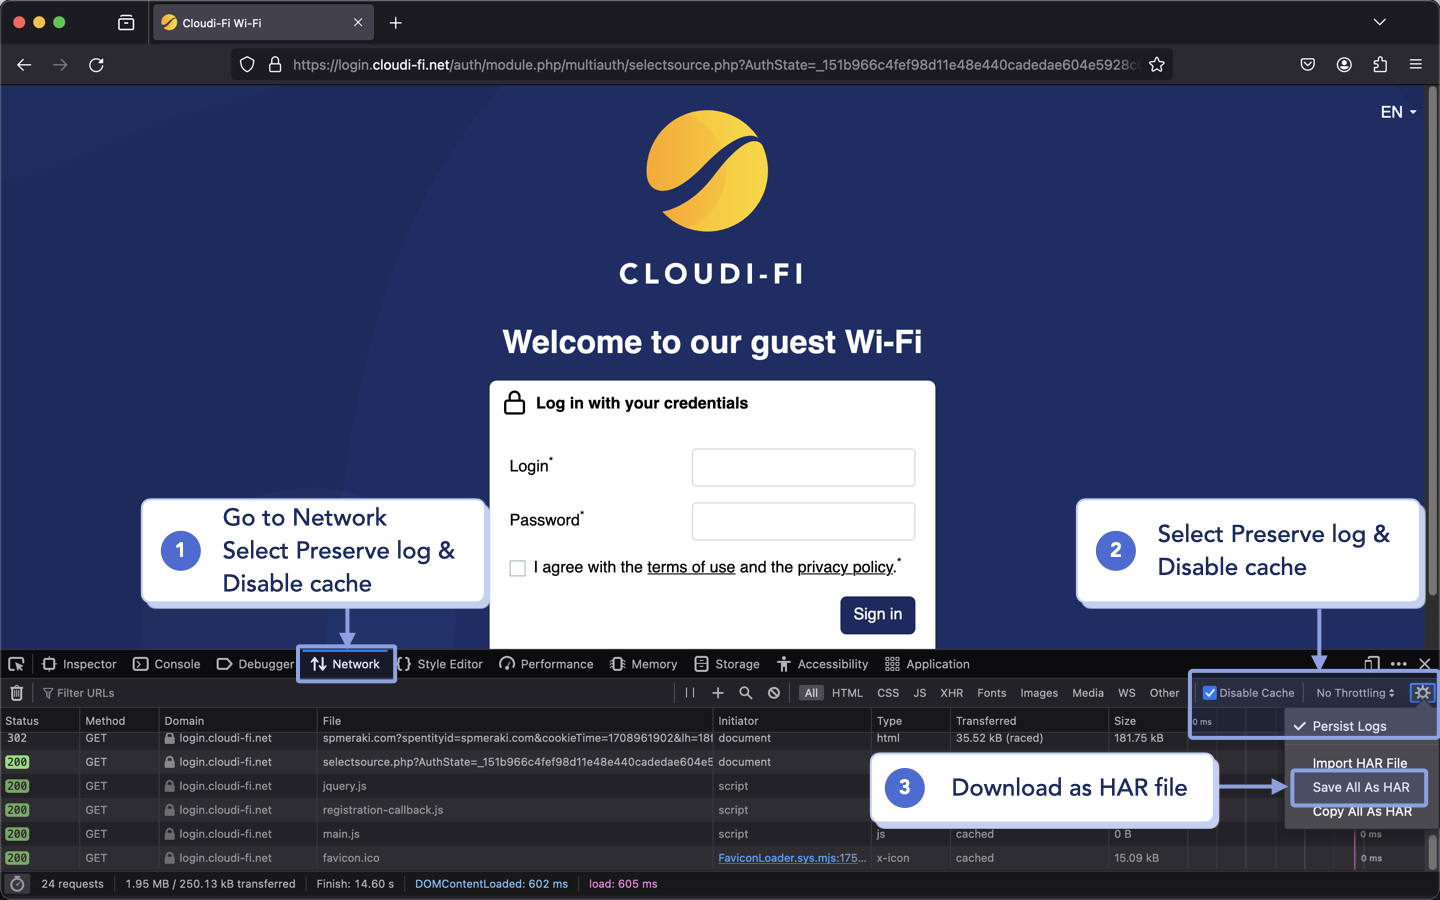The image size is (1440, 900).
Task: Select Save All As HAR menu entry
Action: [1358, 787]
